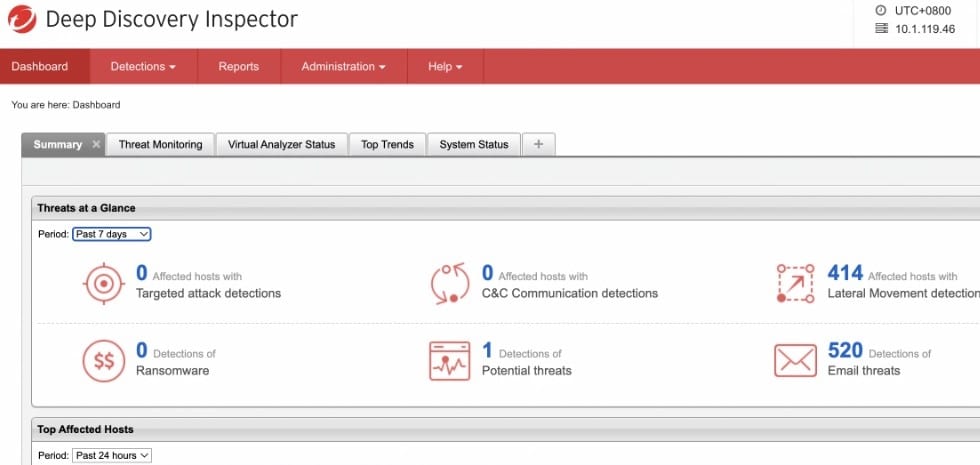
Task: Click the 'Email threats' label
Action: 864,371
